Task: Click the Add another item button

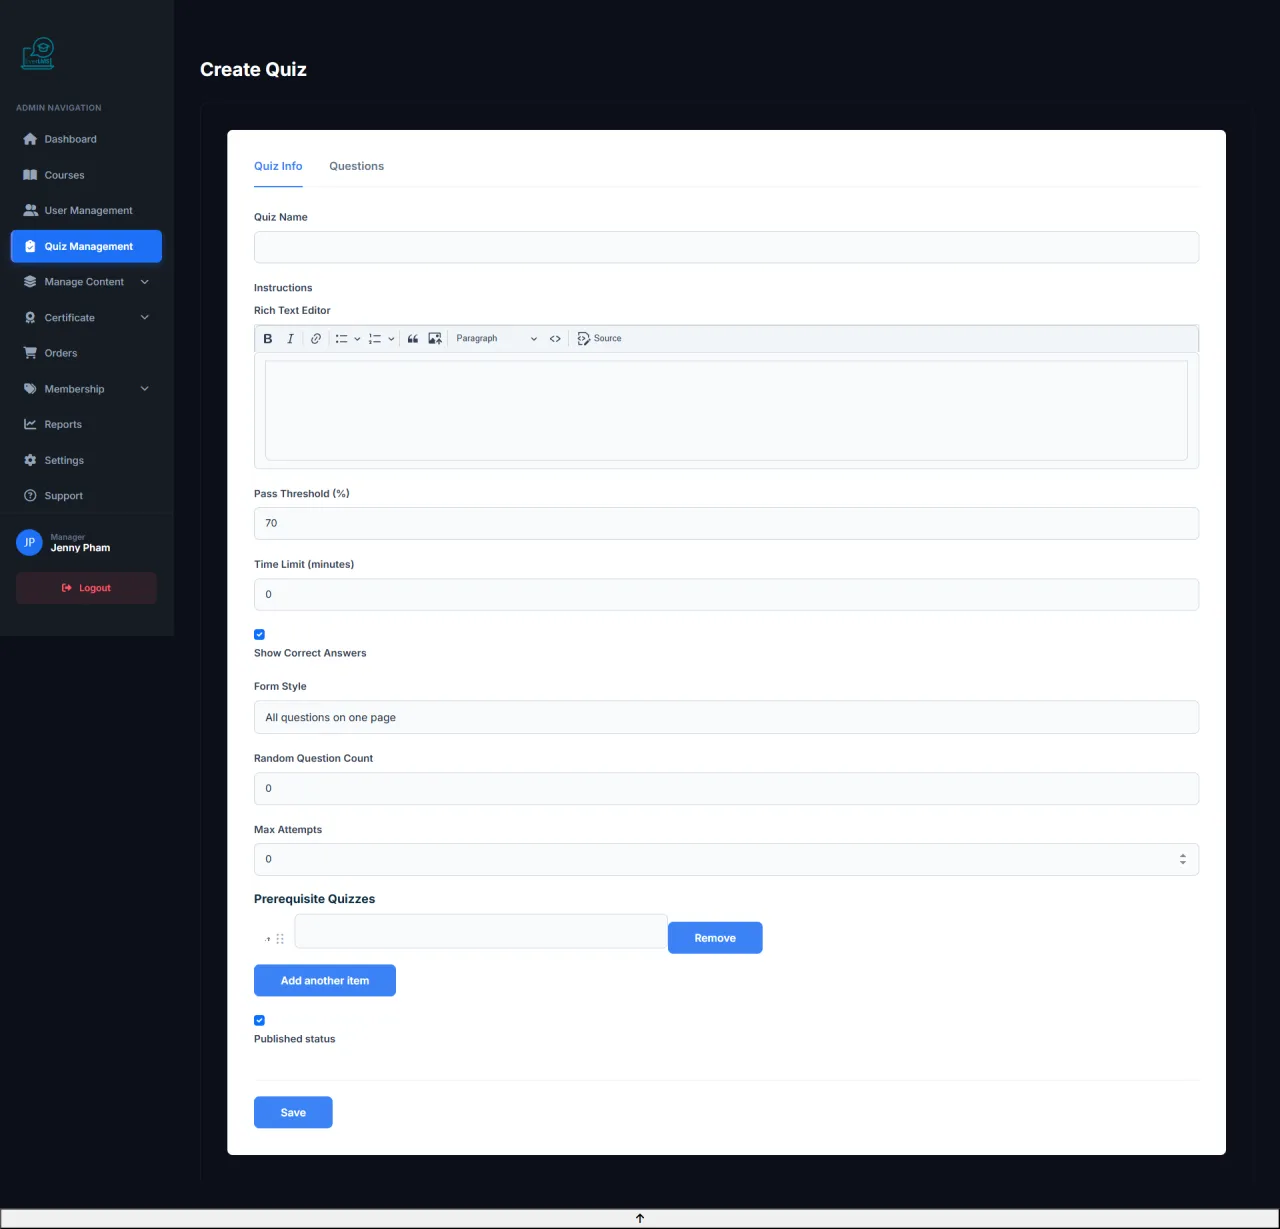Action: pos(325,981)
